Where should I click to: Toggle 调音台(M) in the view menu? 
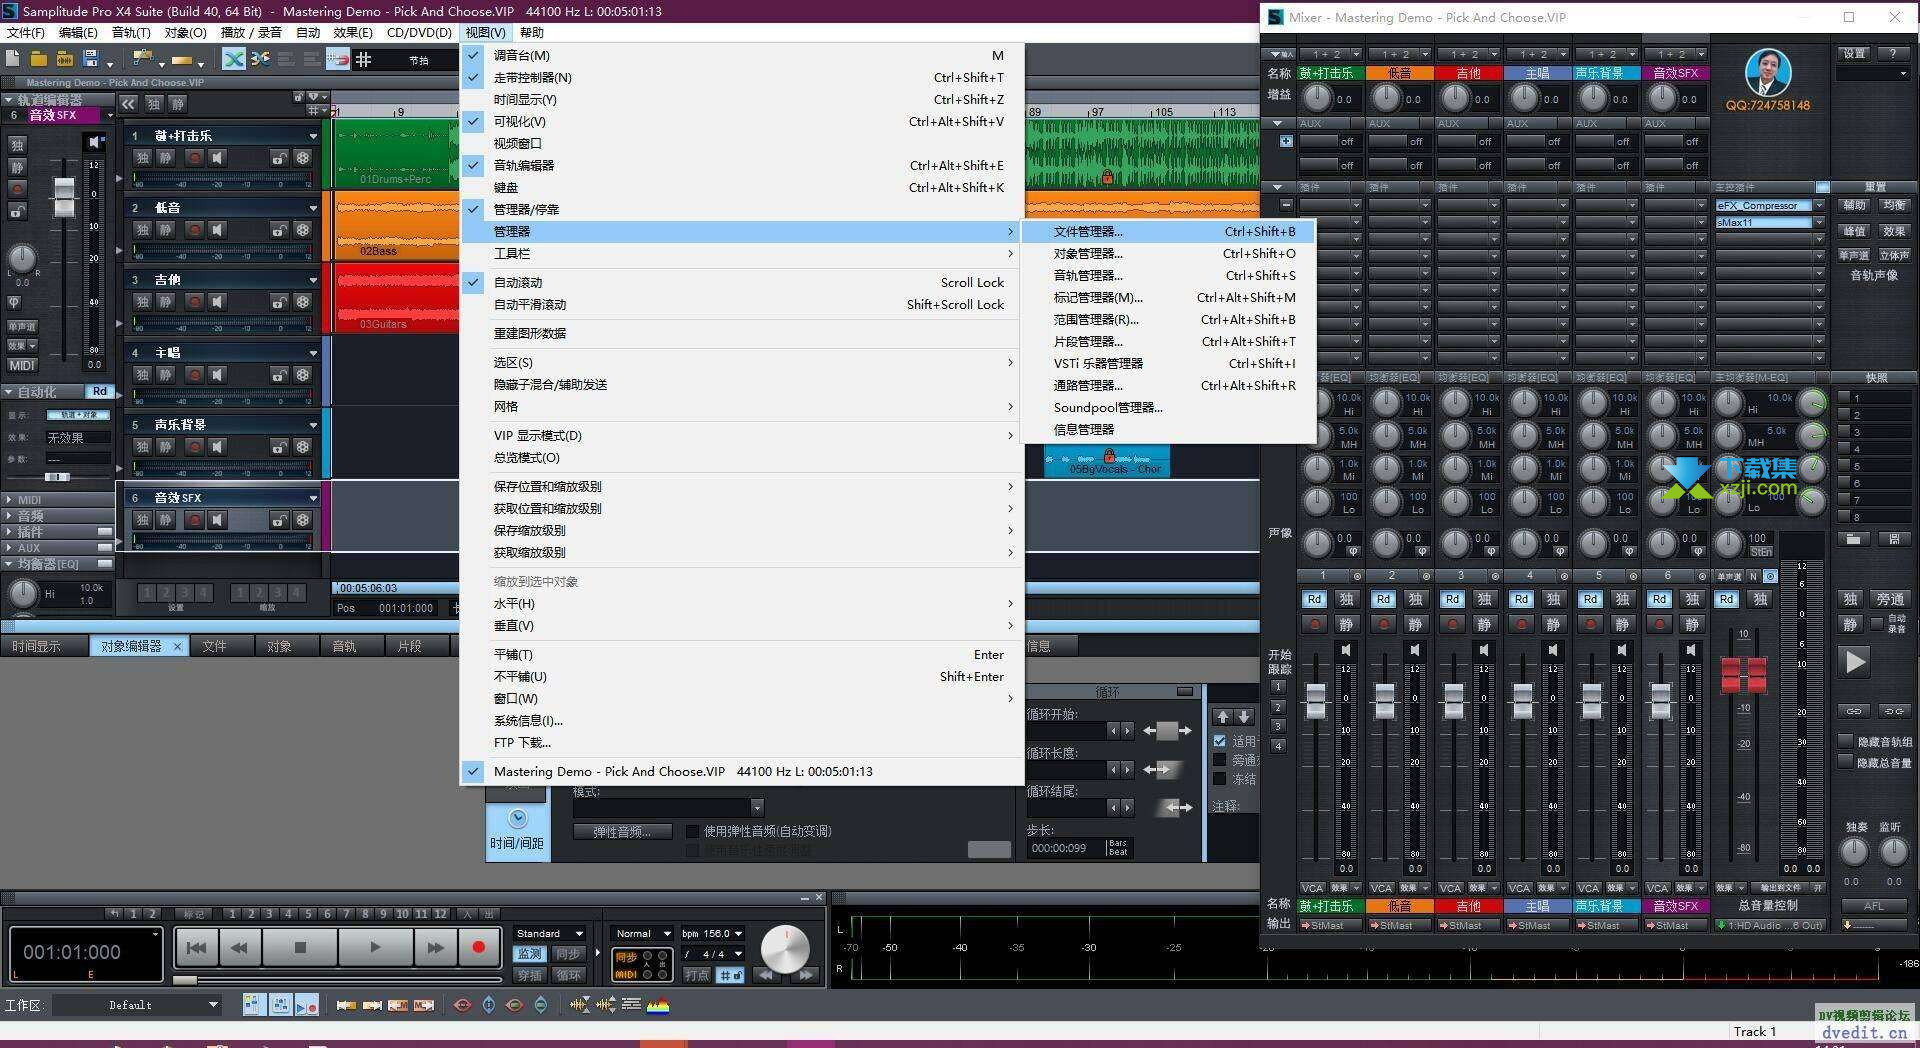click(x=741, y=55)
